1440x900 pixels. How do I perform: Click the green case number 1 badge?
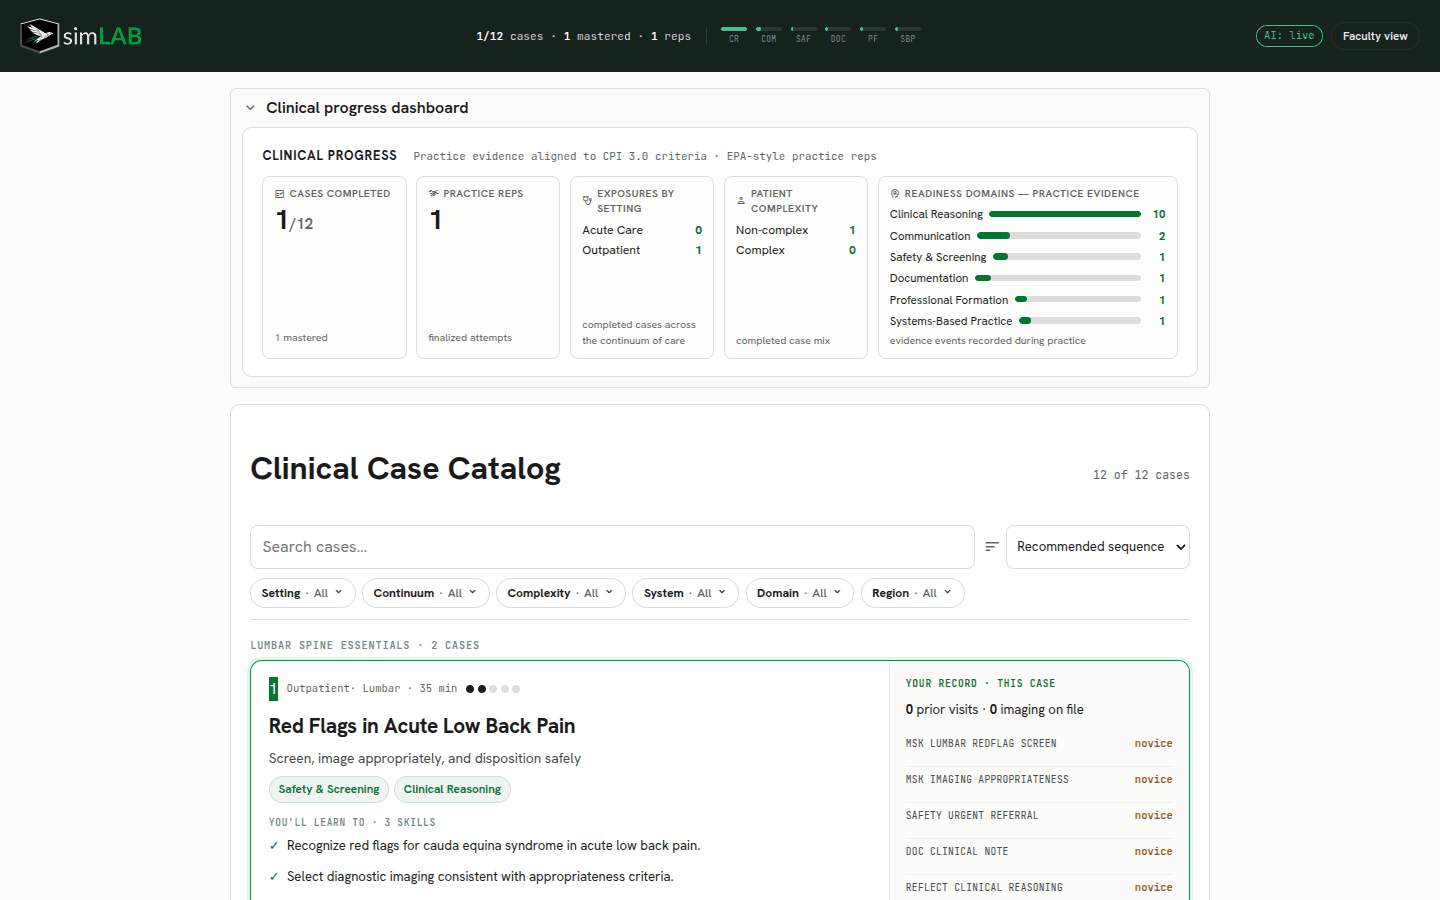(273, 689)
